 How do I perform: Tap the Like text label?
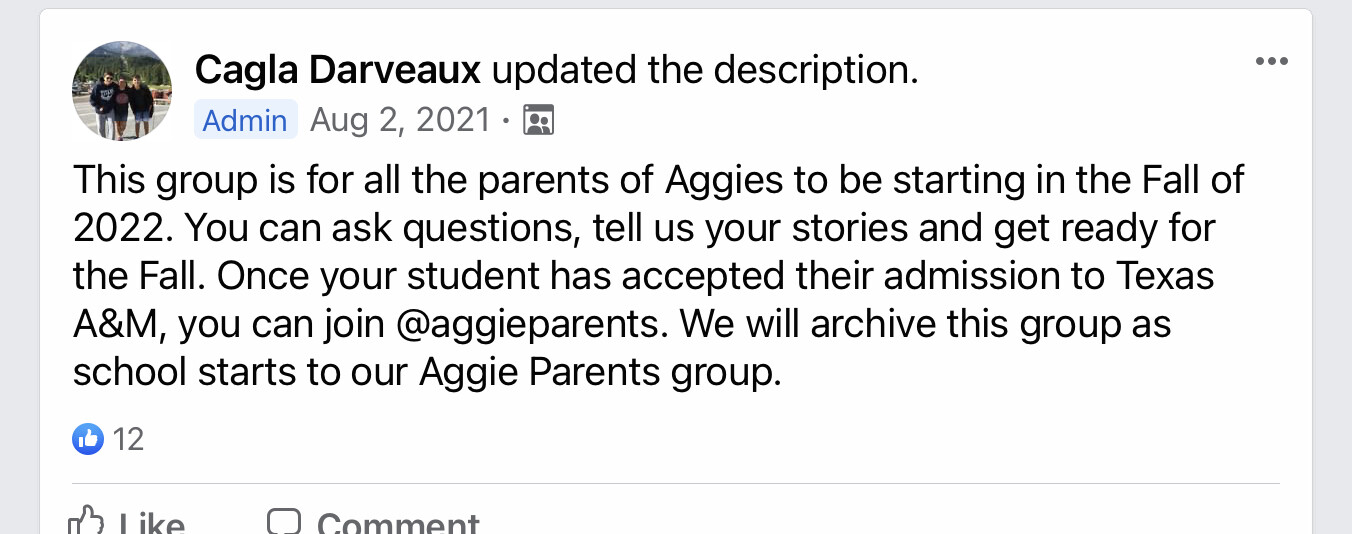152,524
